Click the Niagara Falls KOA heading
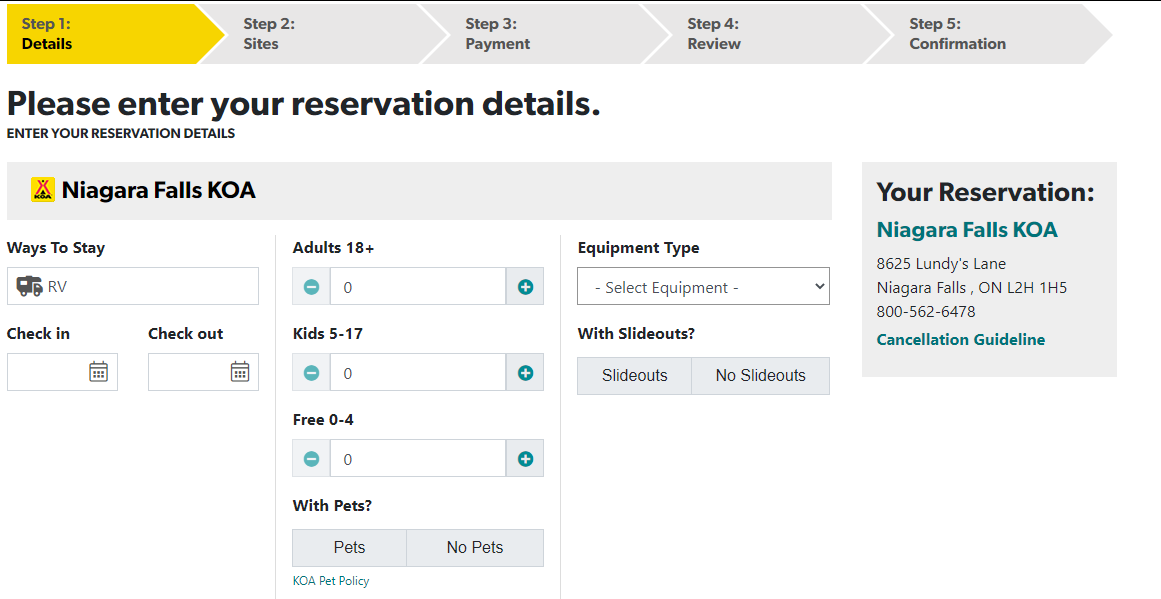The width and height of the screenshot is (1161, 599). click(158, 190)
